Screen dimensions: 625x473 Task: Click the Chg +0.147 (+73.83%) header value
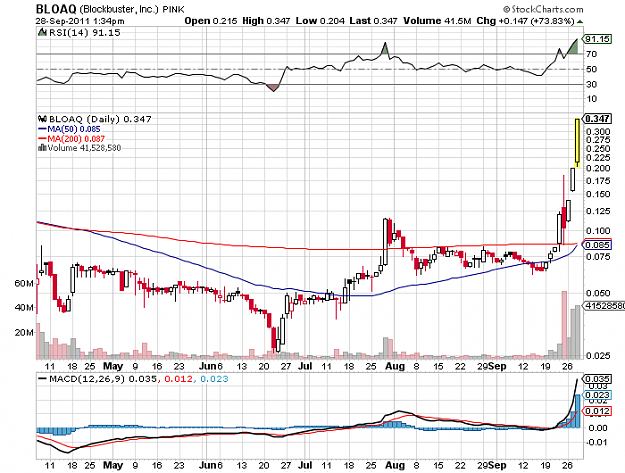click(525, 21)
